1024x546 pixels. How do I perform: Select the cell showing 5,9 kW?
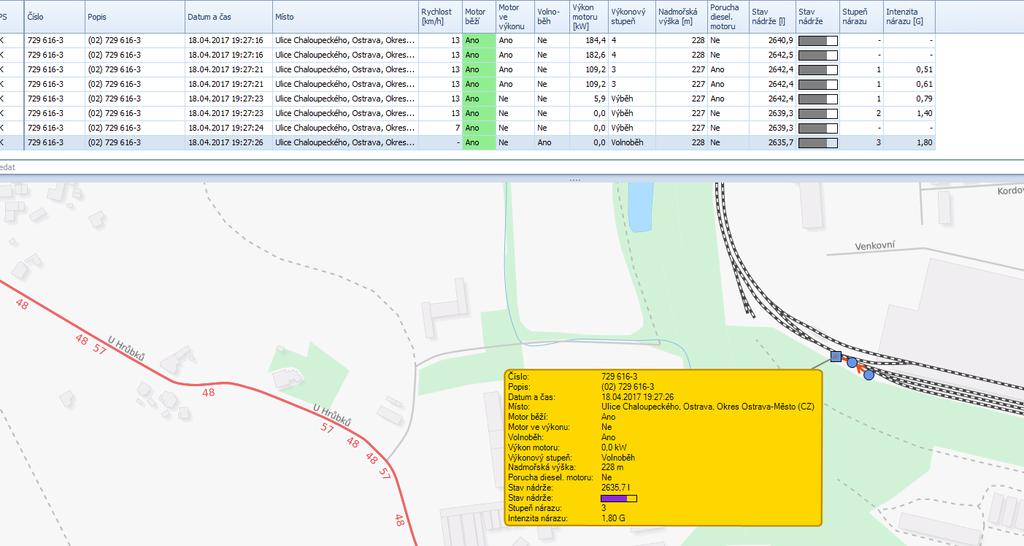588,99
